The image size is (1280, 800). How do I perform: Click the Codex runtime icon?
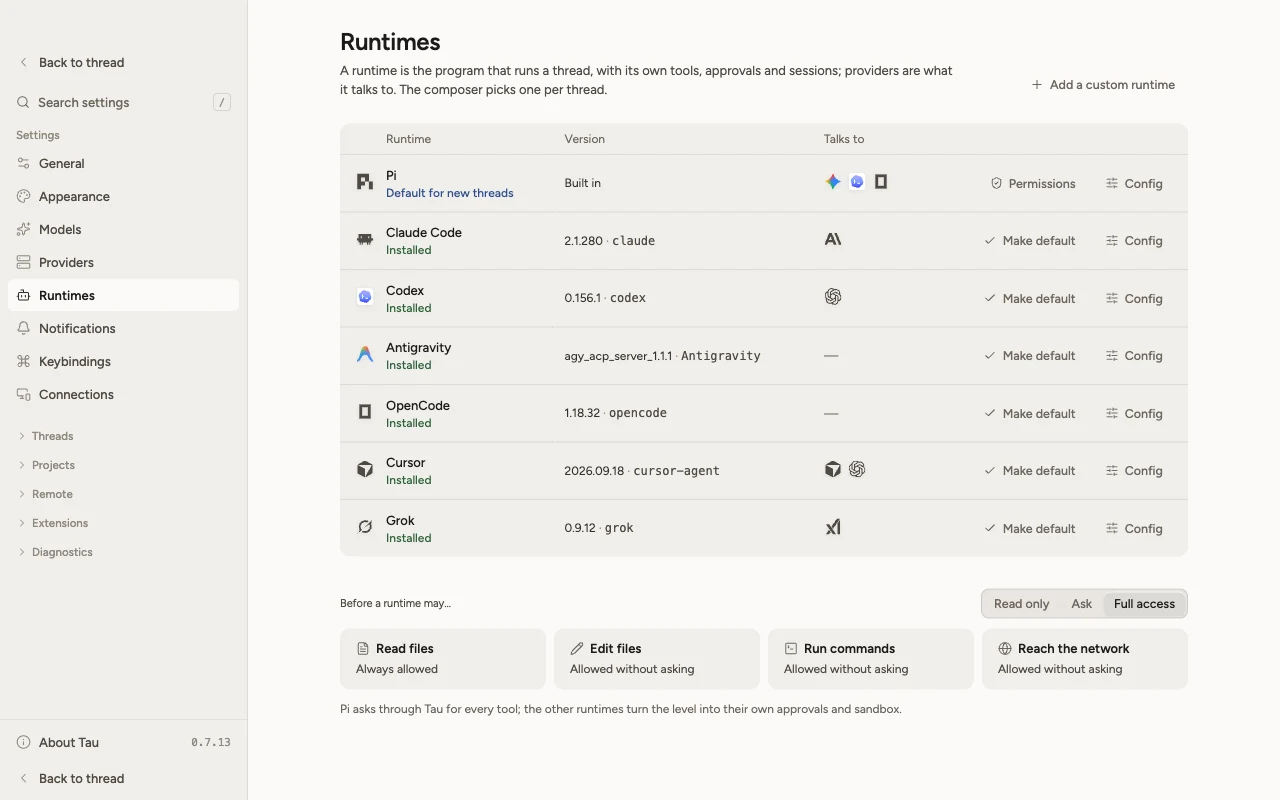365,297
